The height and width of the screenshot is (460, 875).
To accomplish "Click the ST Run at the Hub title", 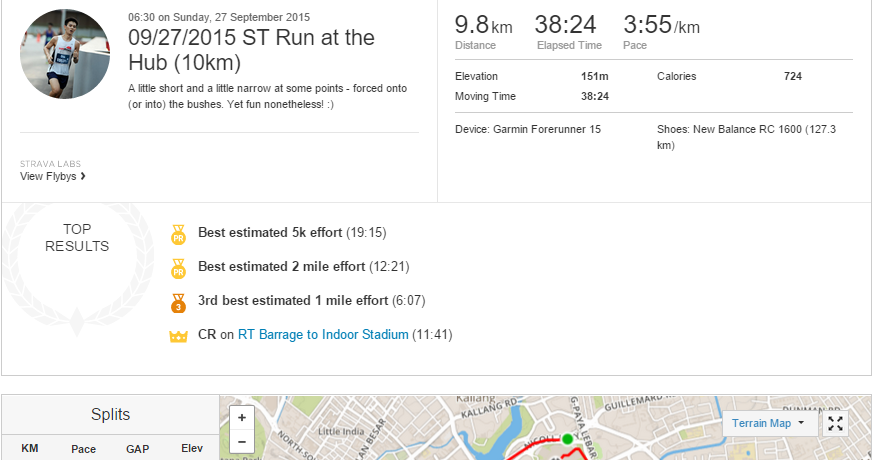I will pos(251,50).
